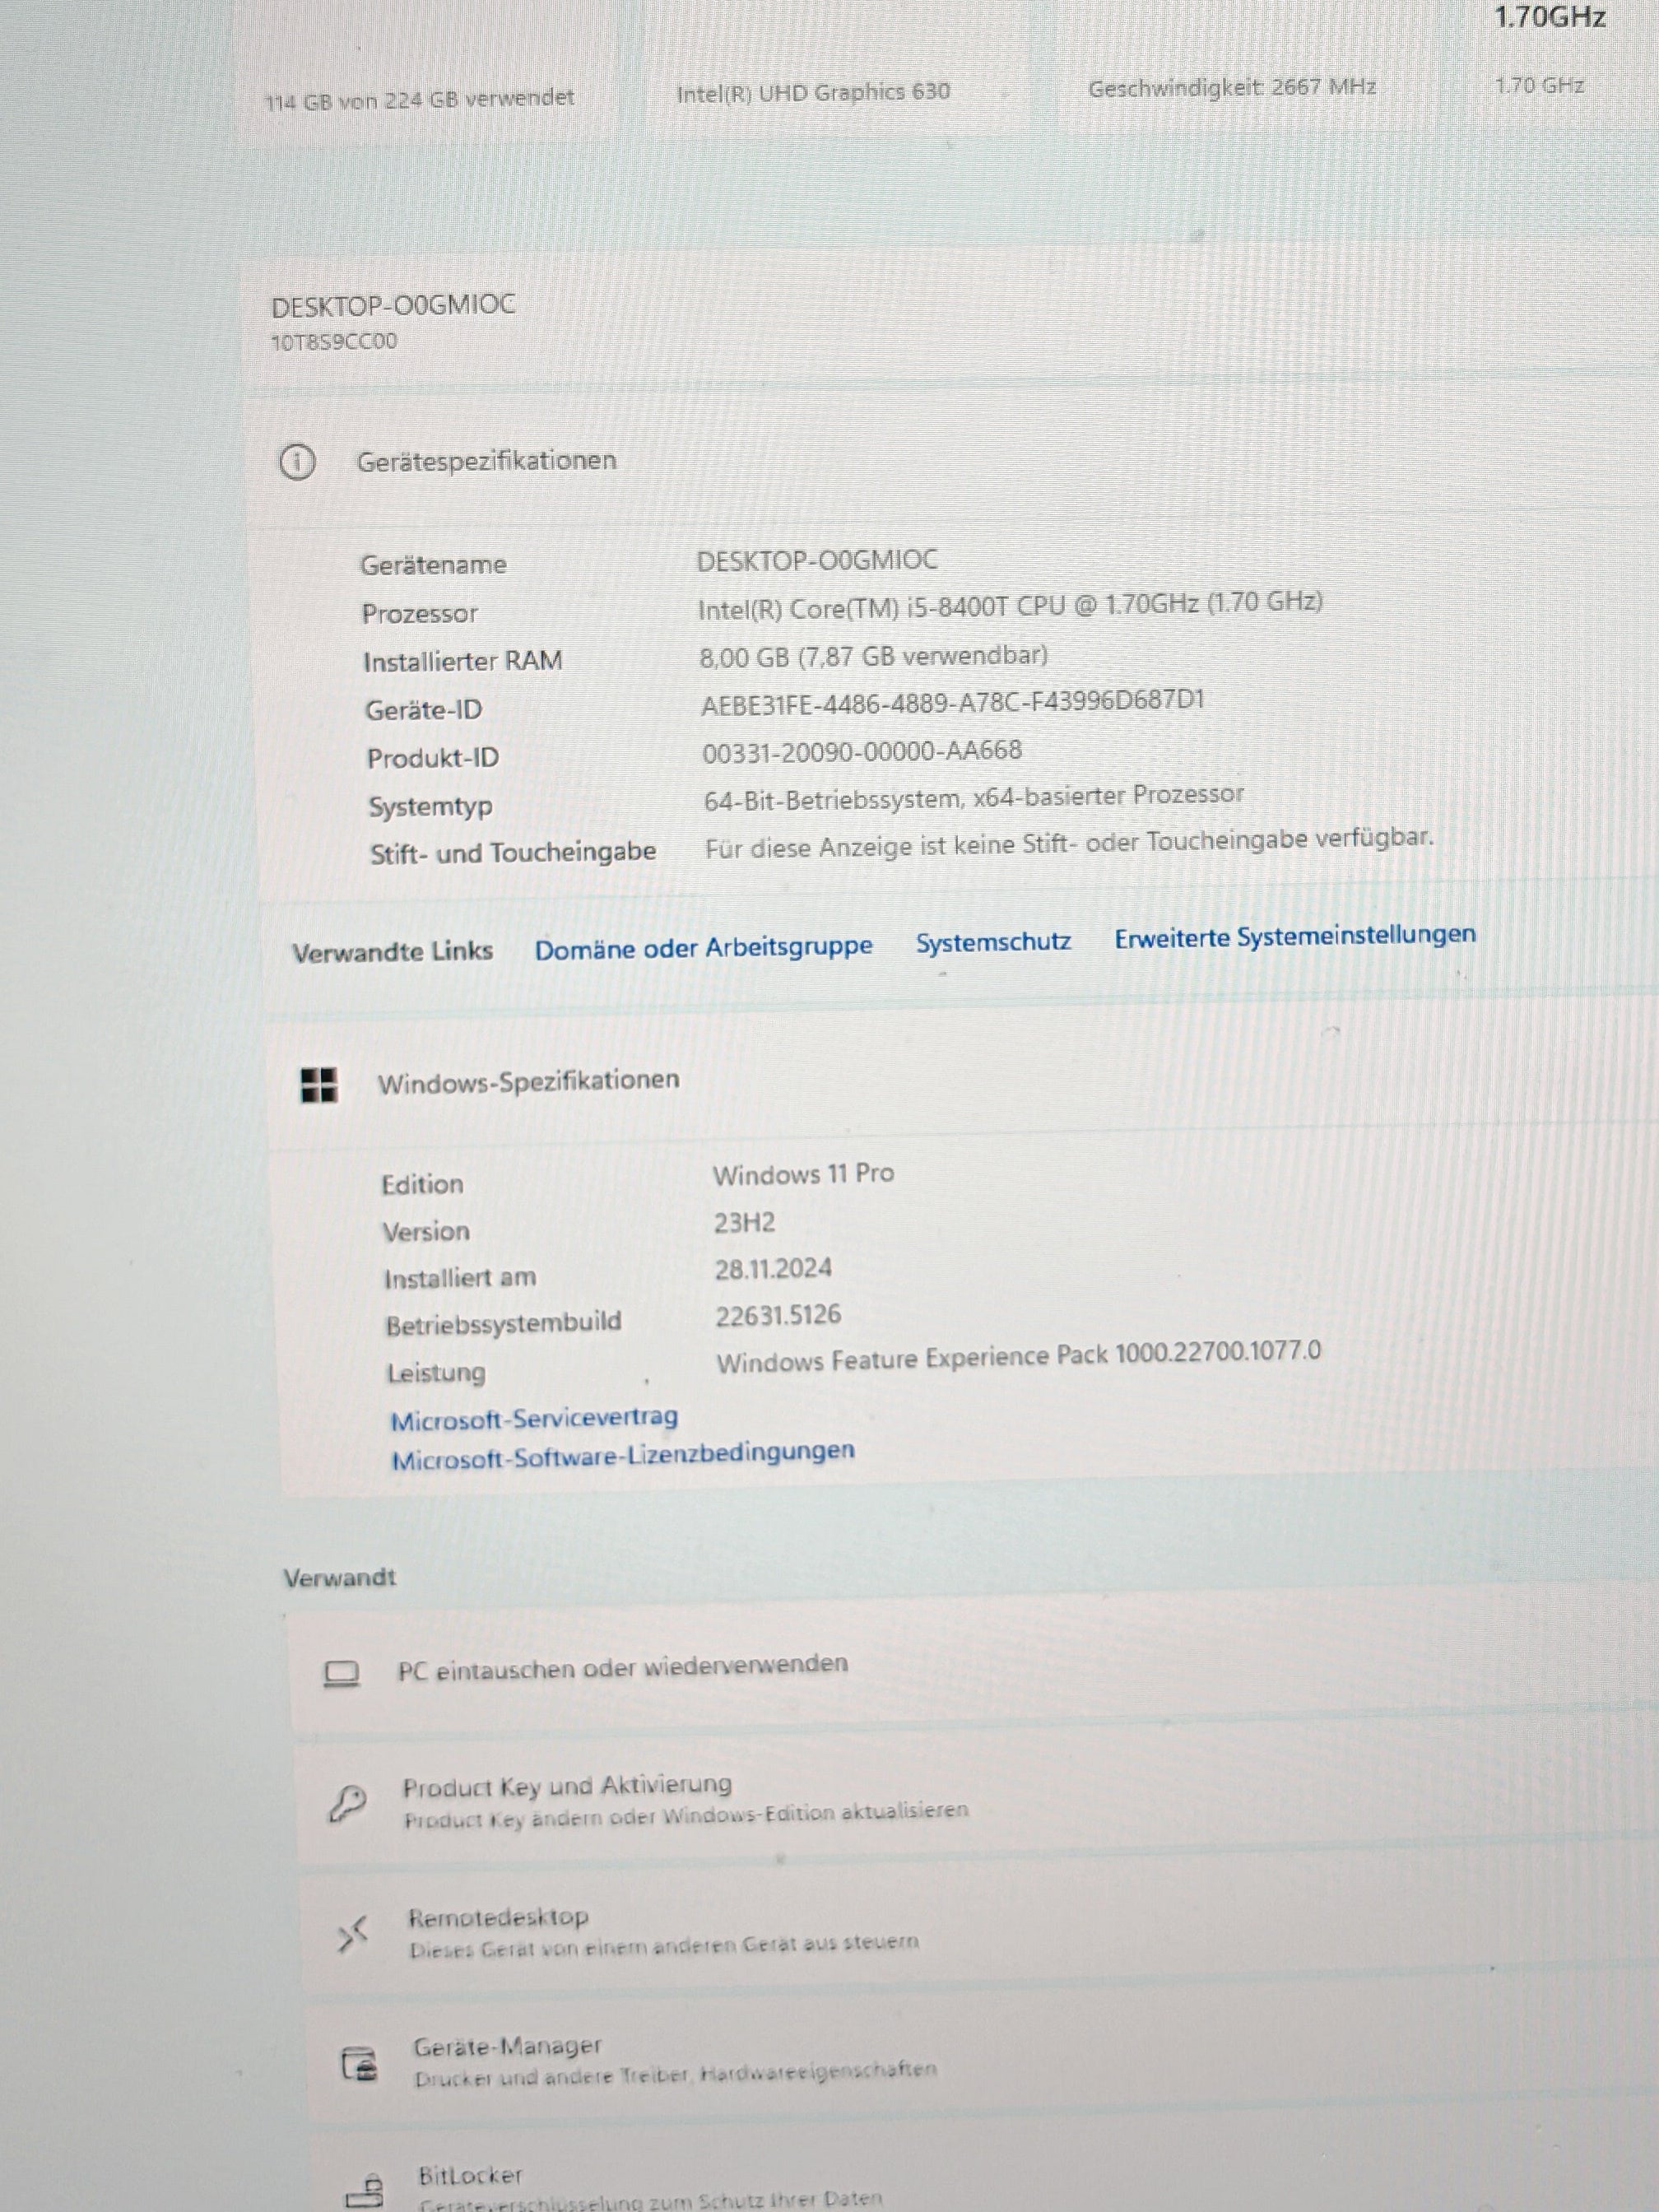1659x2212 pixels.
Task: Click the model number 10T8S9CC00
Action: 334,342
